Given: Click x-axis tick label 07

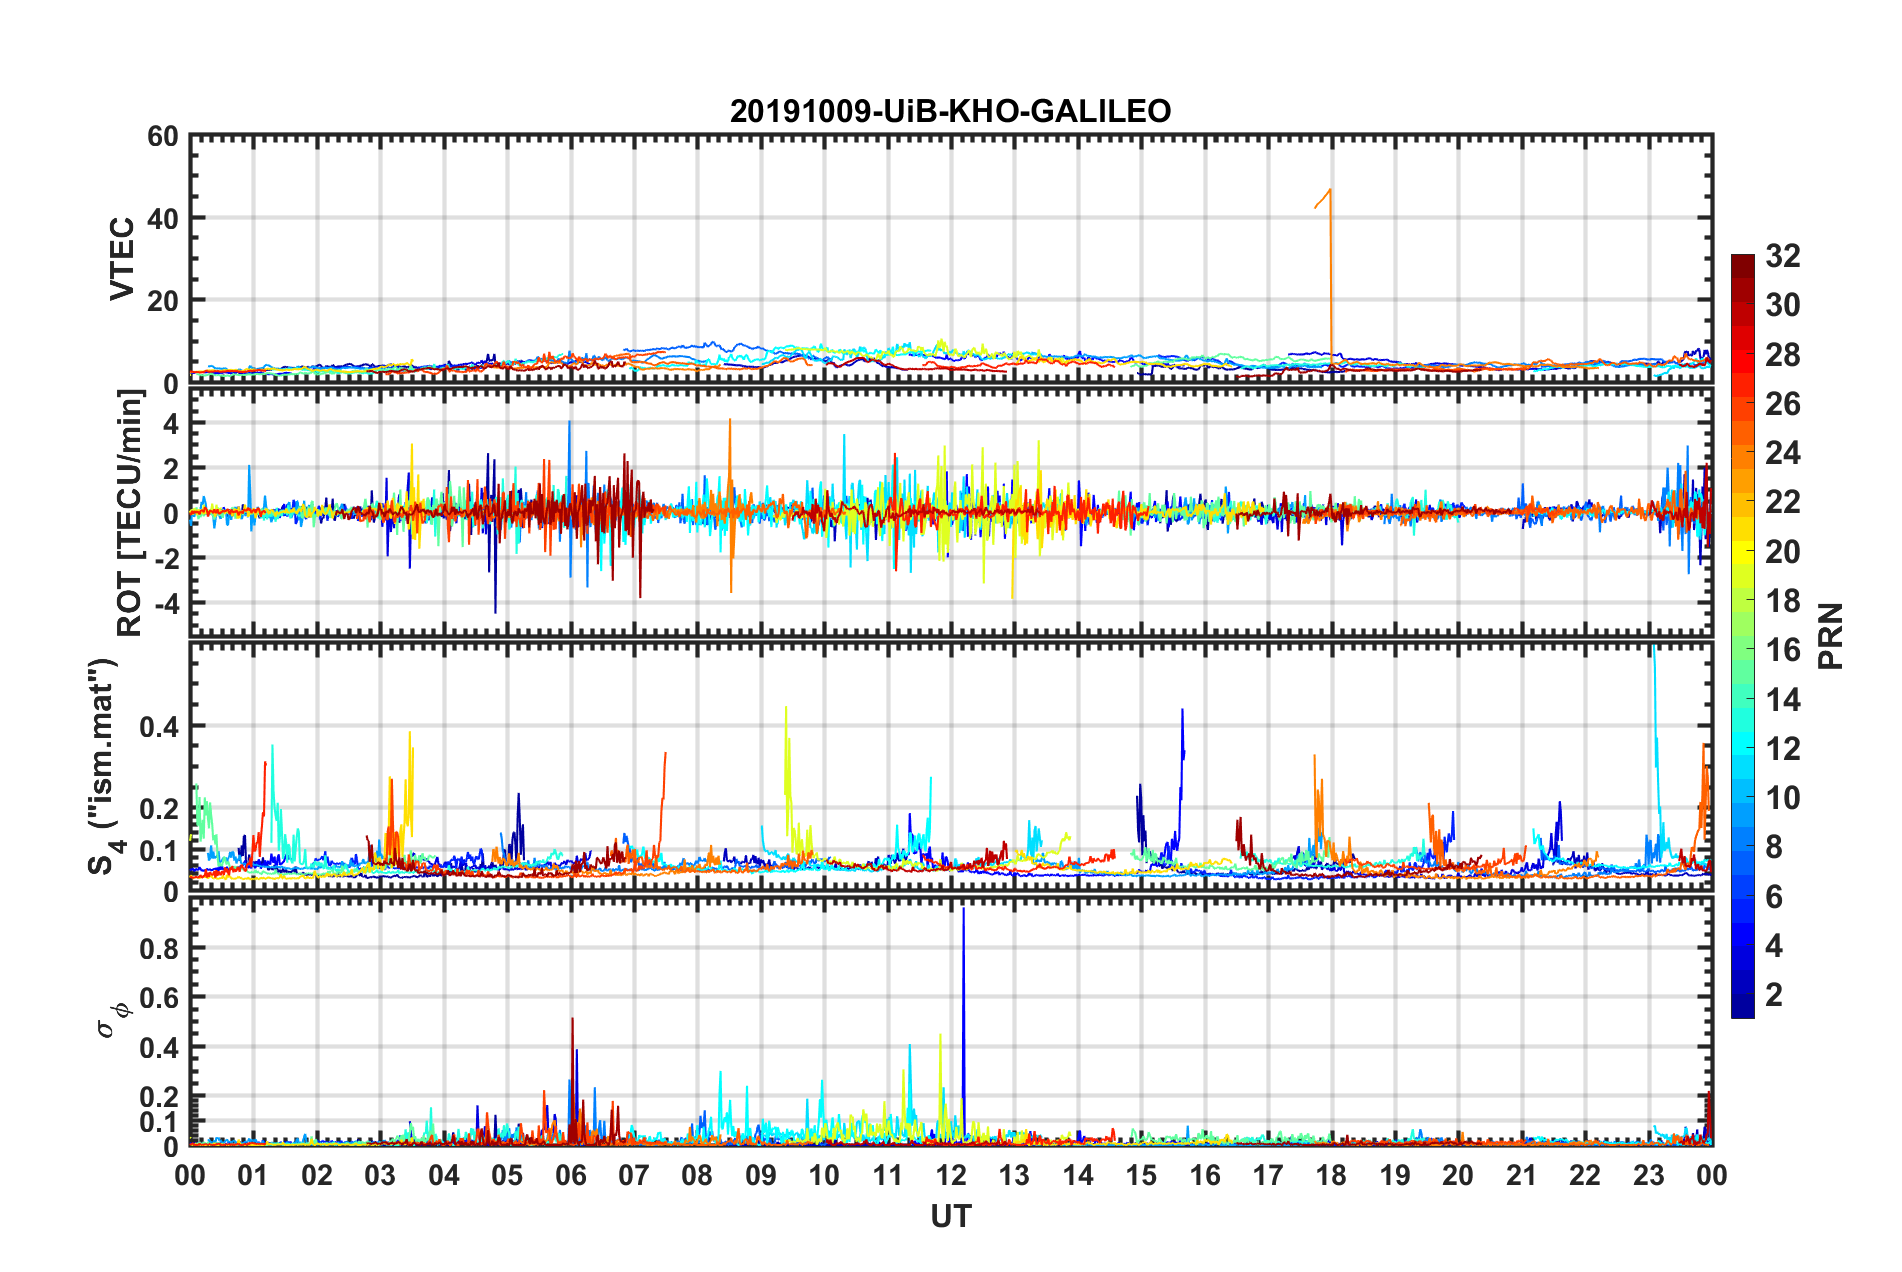Looking at the screenshot, I should pyautogui.click(x=634, y=1175).
